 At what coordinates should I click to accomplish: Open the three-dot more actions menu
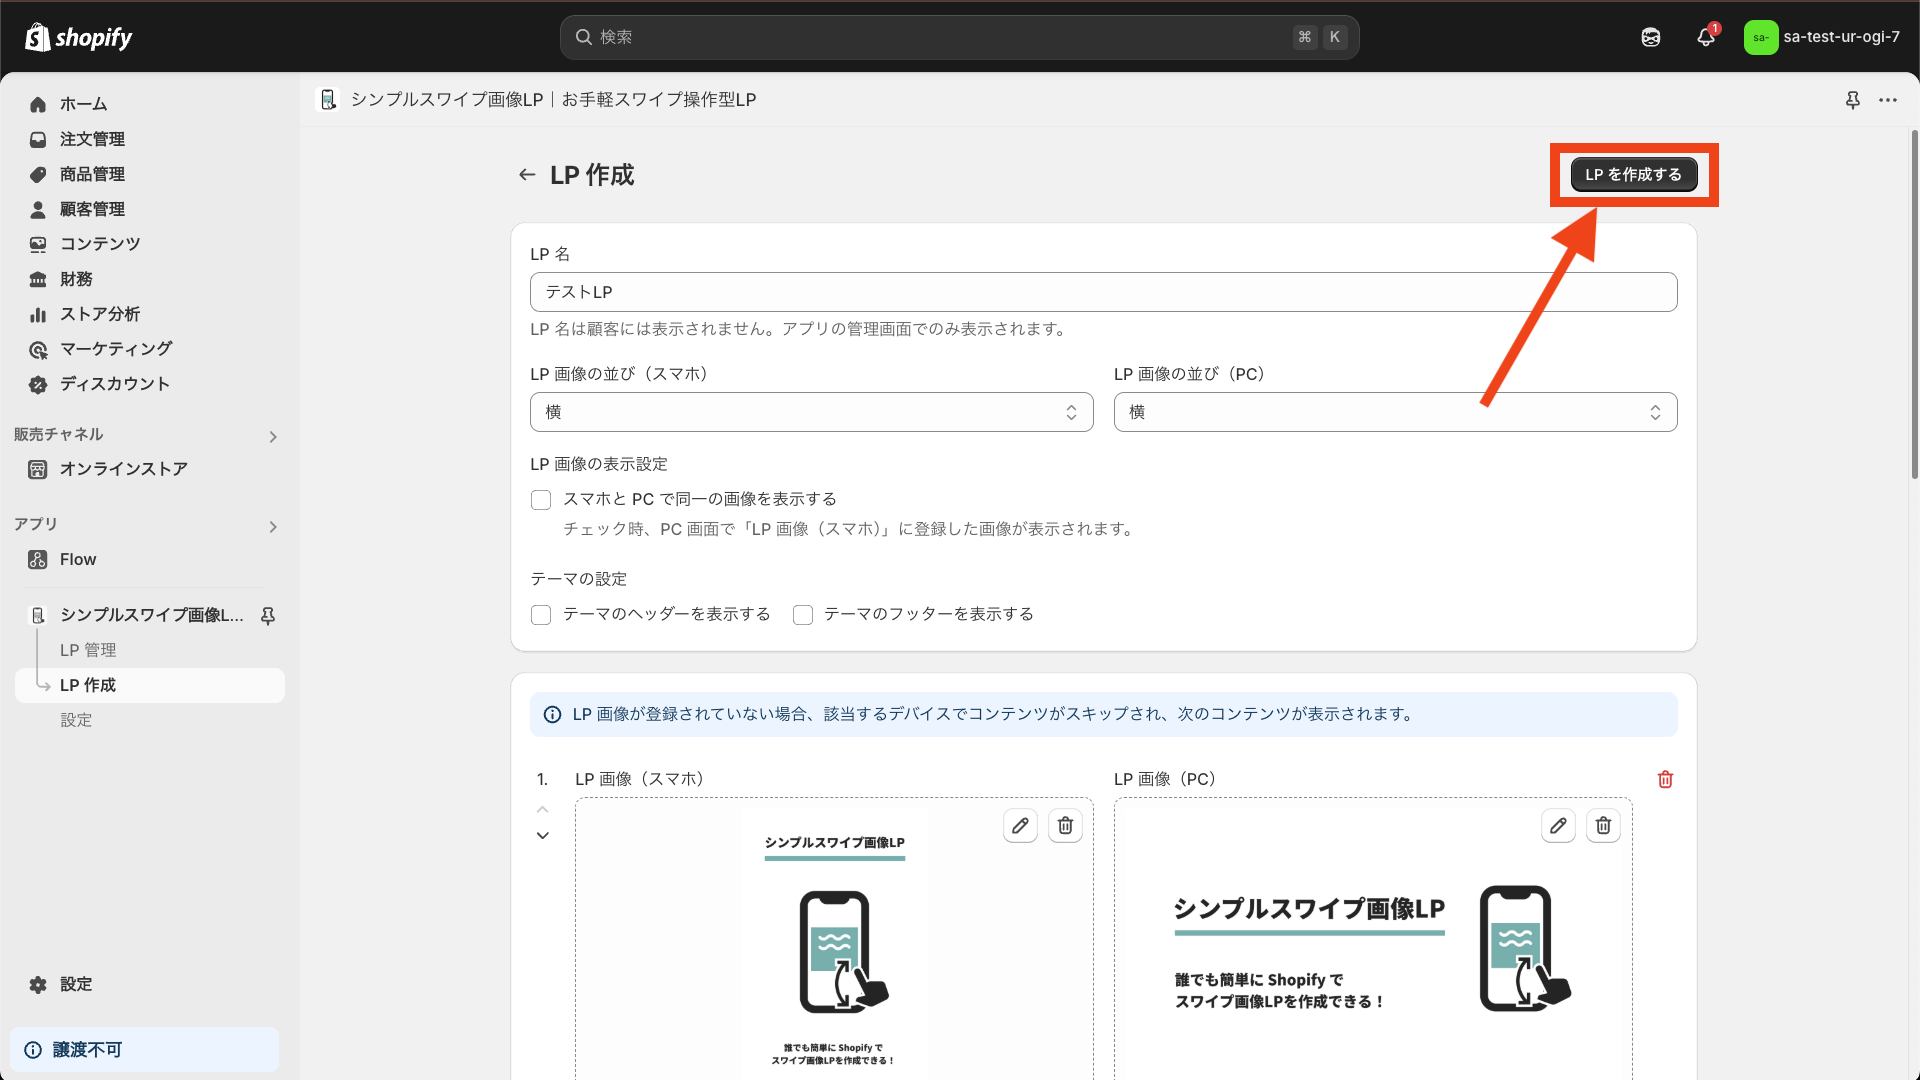point(1888,100)
